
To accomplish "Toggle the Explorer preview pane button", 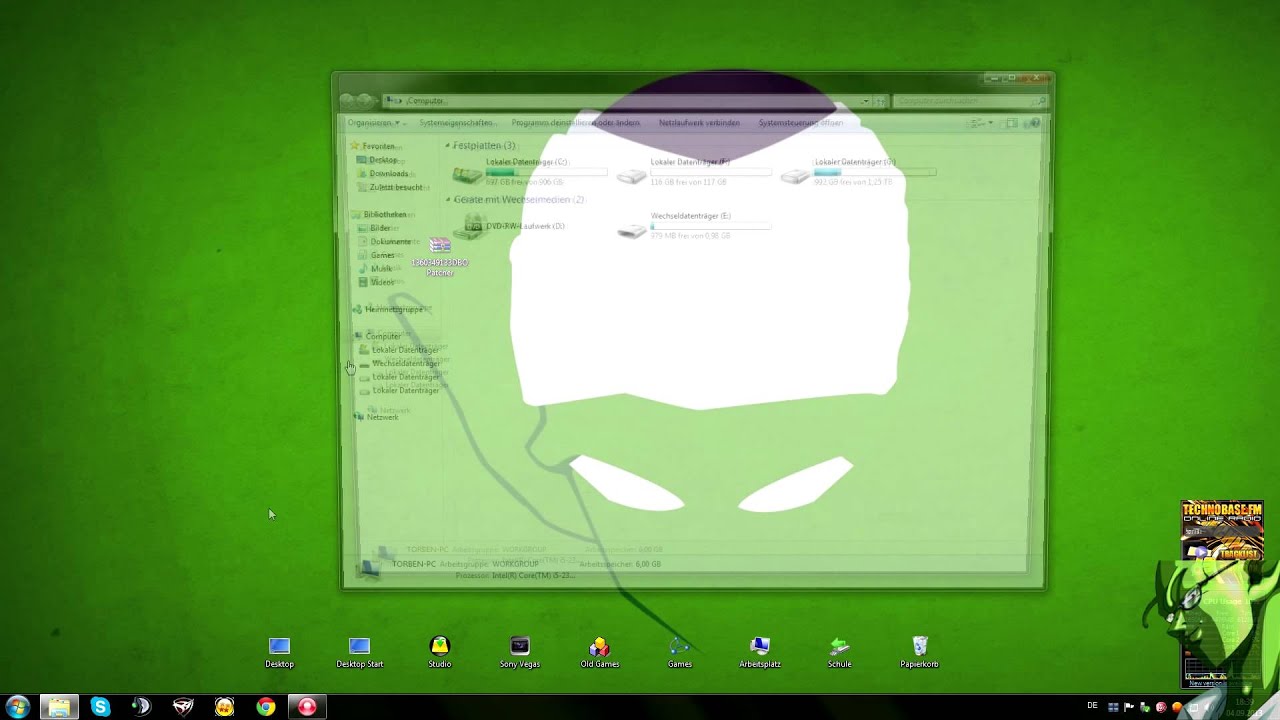I will point(1012,123).
